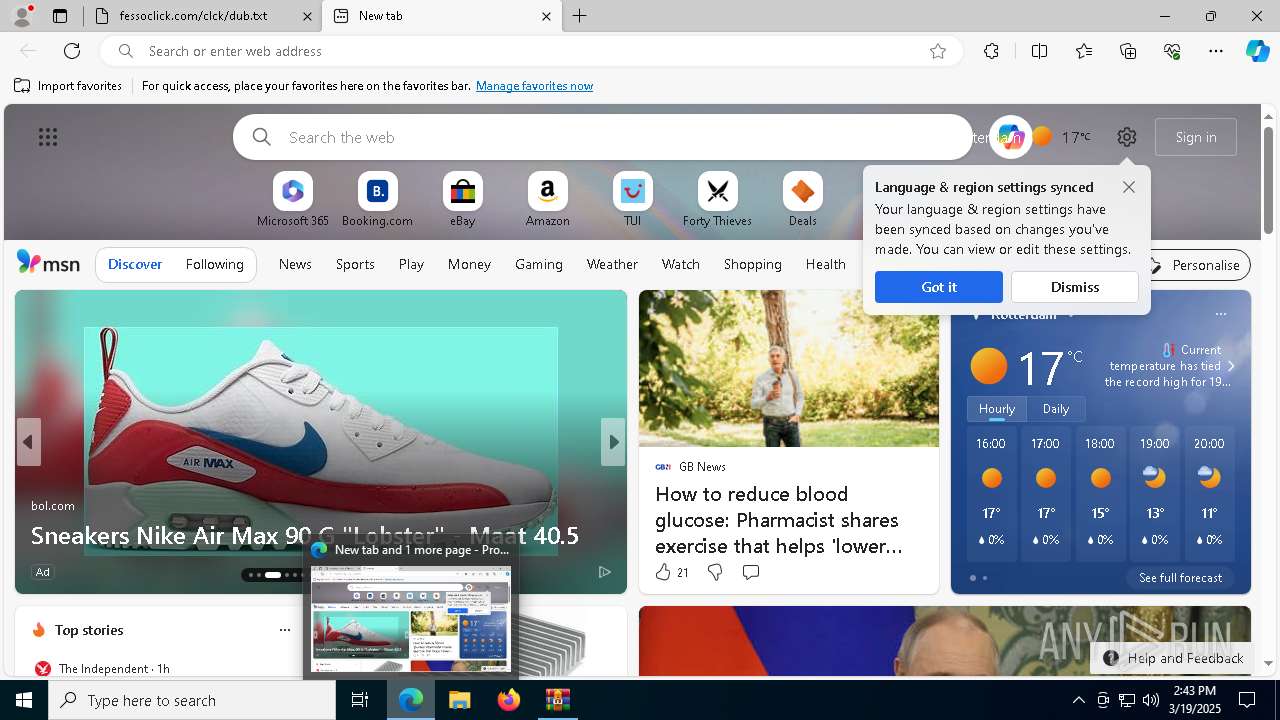Image resolution: width=1280 pixels, height=720 pixels.
Task: Open Windows Start menu
Action: pos(24,700)
